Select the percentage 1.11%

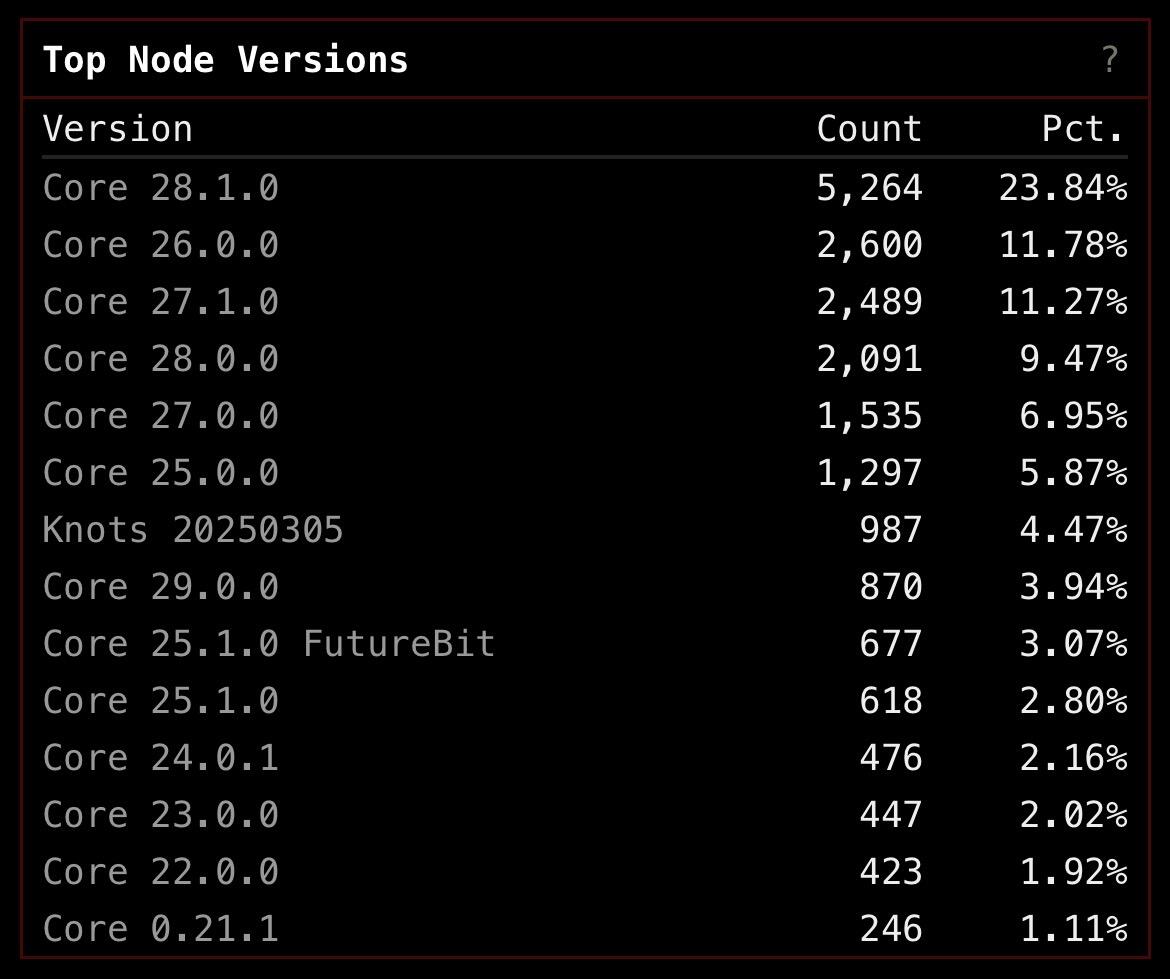(x=1074, y=929)
